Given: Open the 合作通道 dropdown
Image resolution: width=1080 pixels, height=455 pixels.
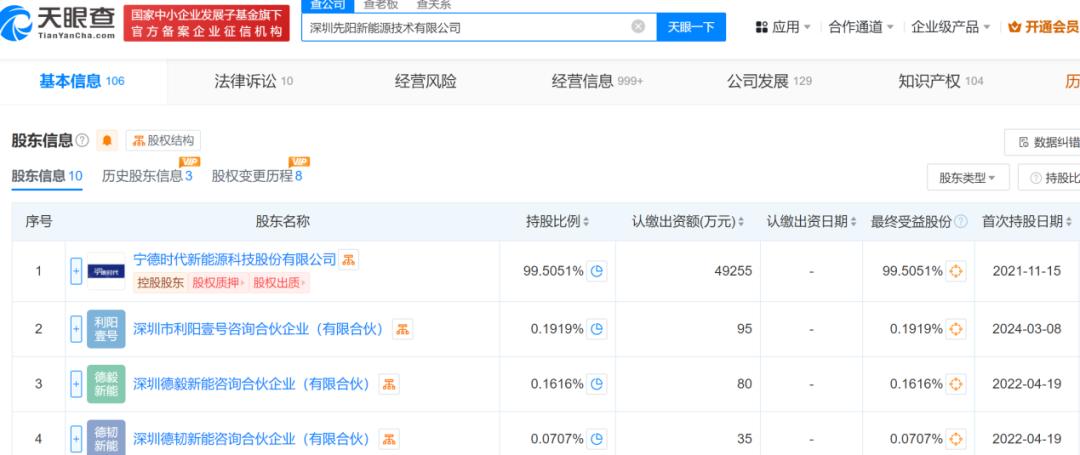Looking at the screenshot, I should 861,27.
